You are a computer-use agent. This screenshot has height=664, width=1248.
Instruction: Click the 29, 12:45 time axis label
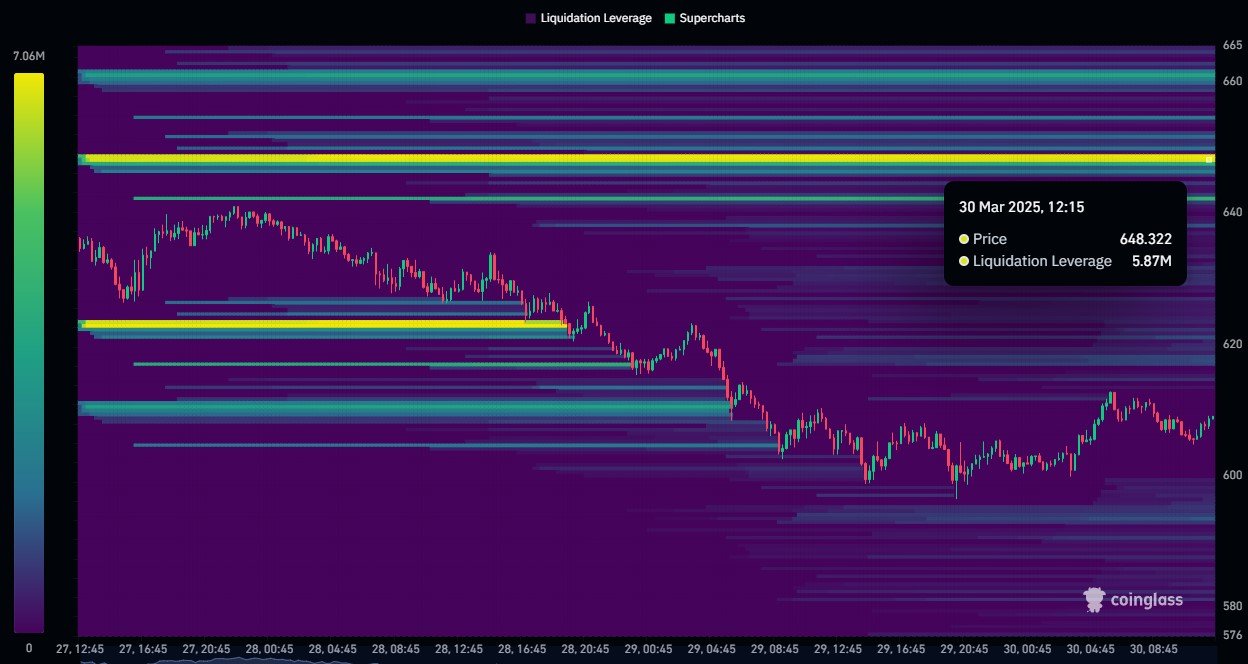[x=838, y=648]
